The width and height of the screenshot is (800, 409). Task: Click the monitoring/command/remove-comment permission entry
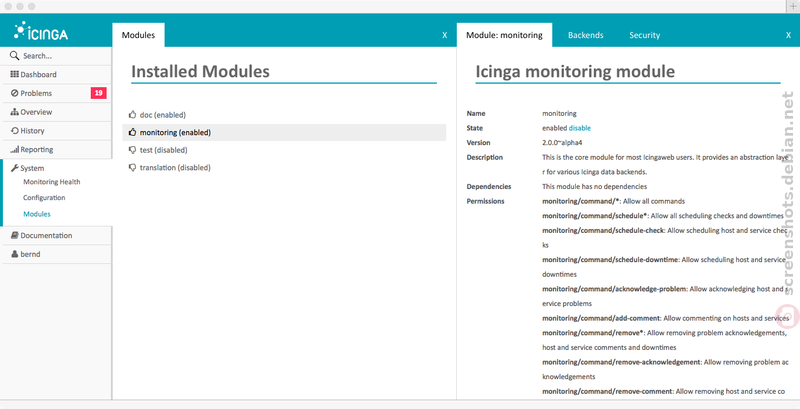663,392
